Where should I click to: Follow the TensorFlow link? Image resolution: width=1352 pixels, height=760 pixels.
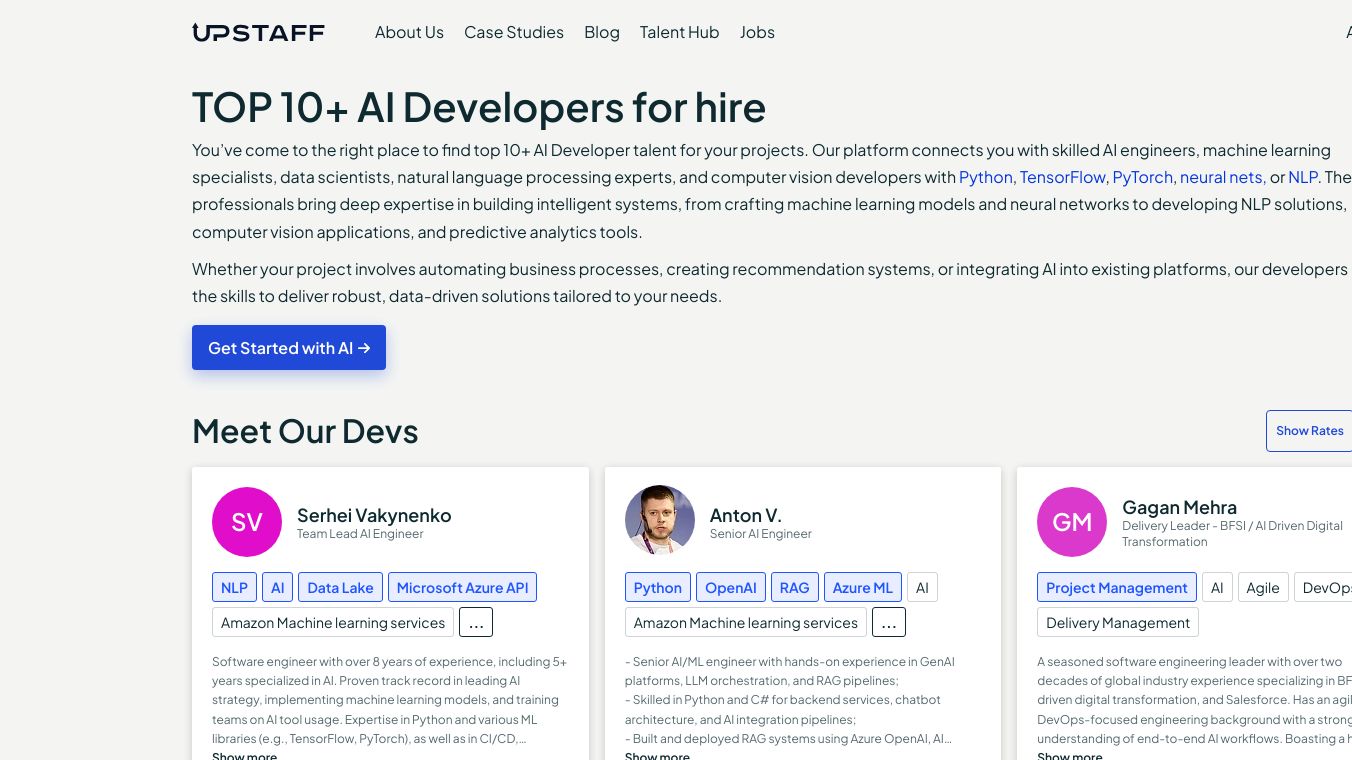(1063, 177)
